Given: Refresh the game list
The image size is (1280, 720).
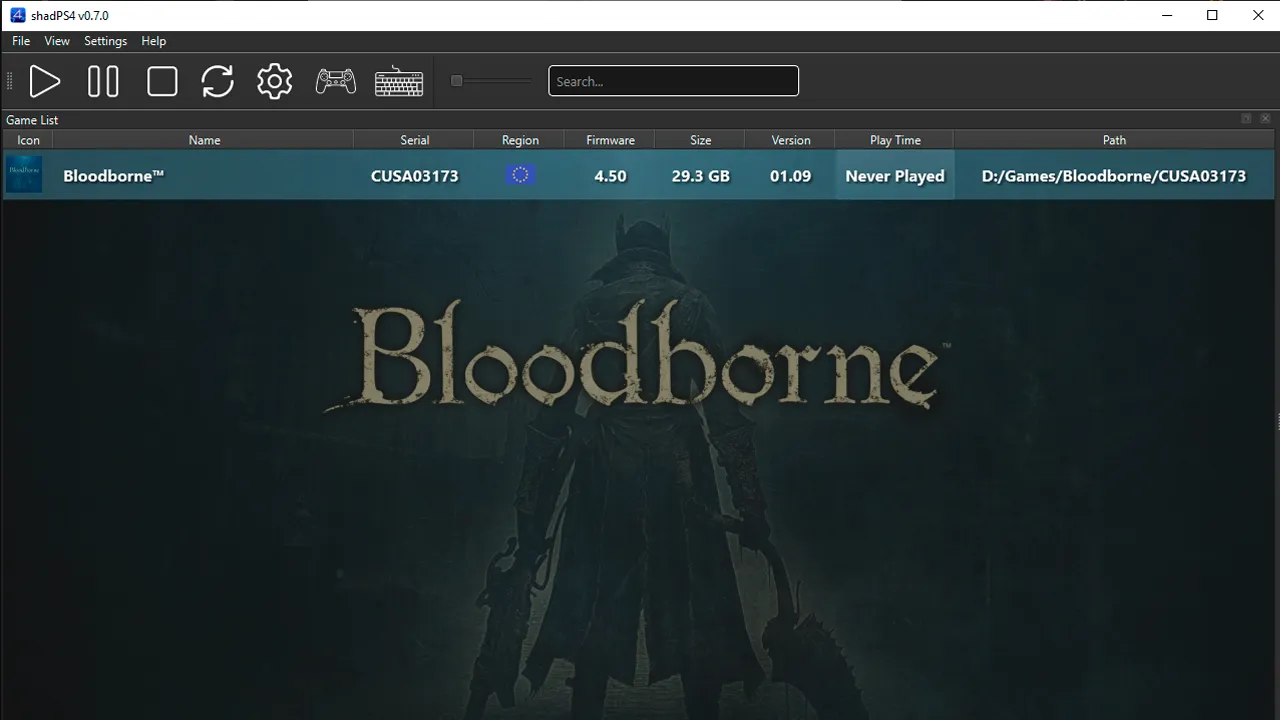Looking at the screenshot, I should pyautogui.click(x=217, y=81).
